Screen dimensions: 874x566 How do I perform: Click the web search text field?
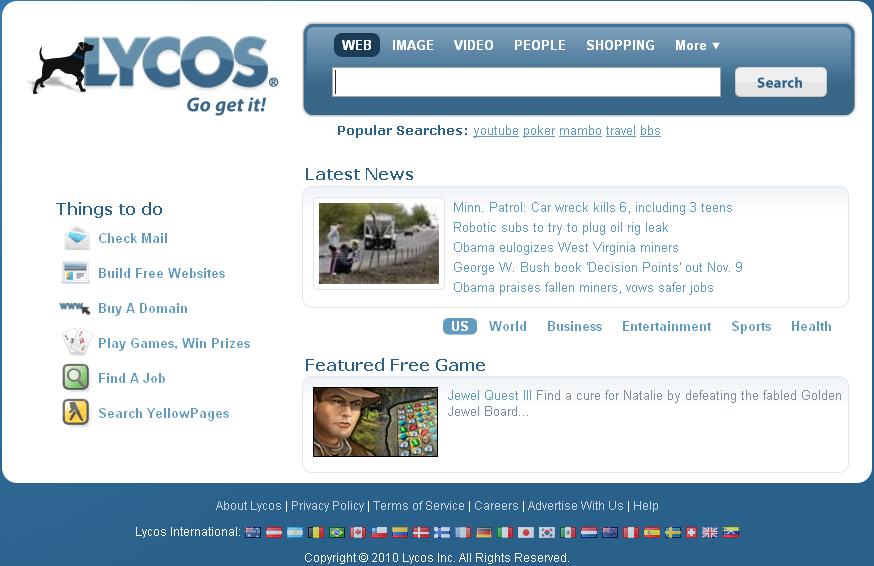point(526,82)
